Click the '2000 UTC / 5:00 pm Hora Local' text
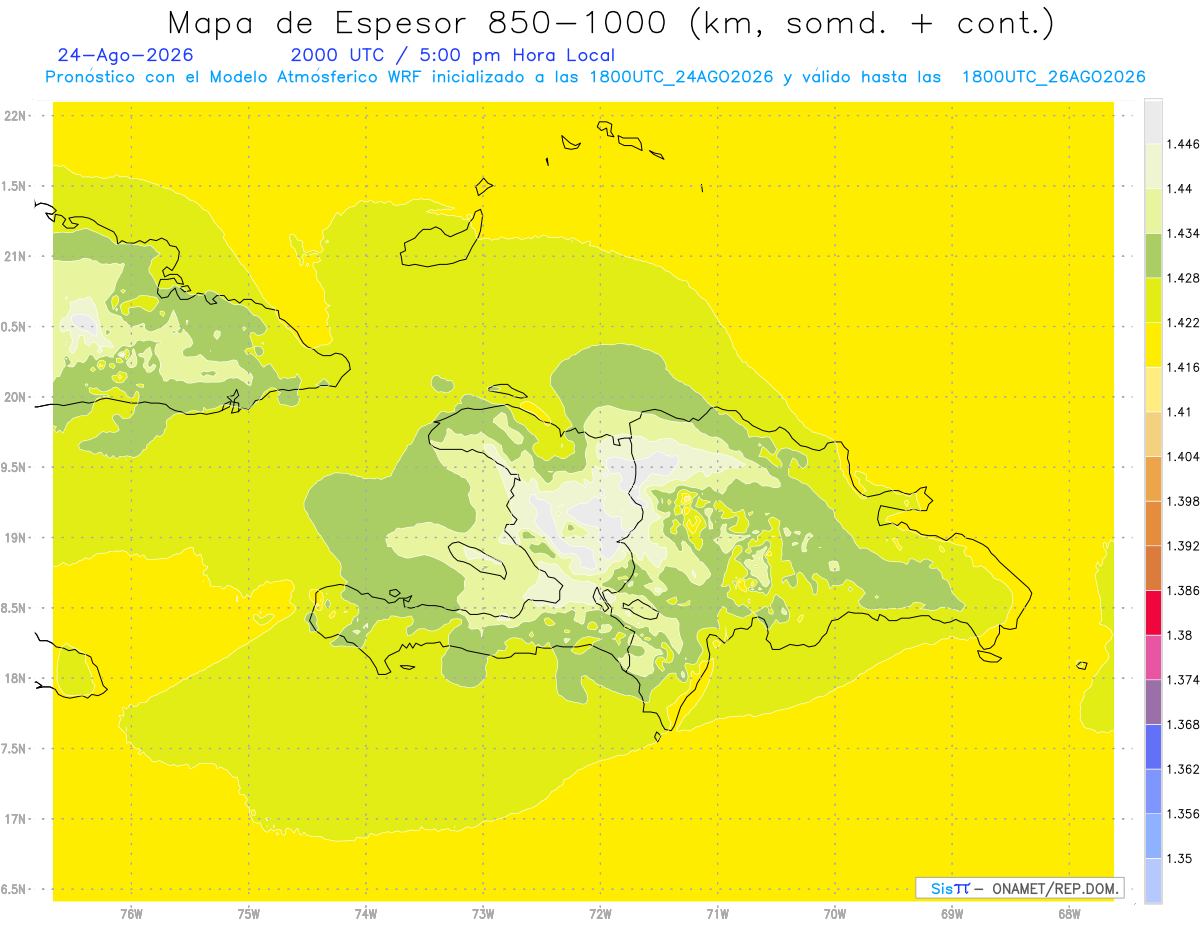 point(453,56)
